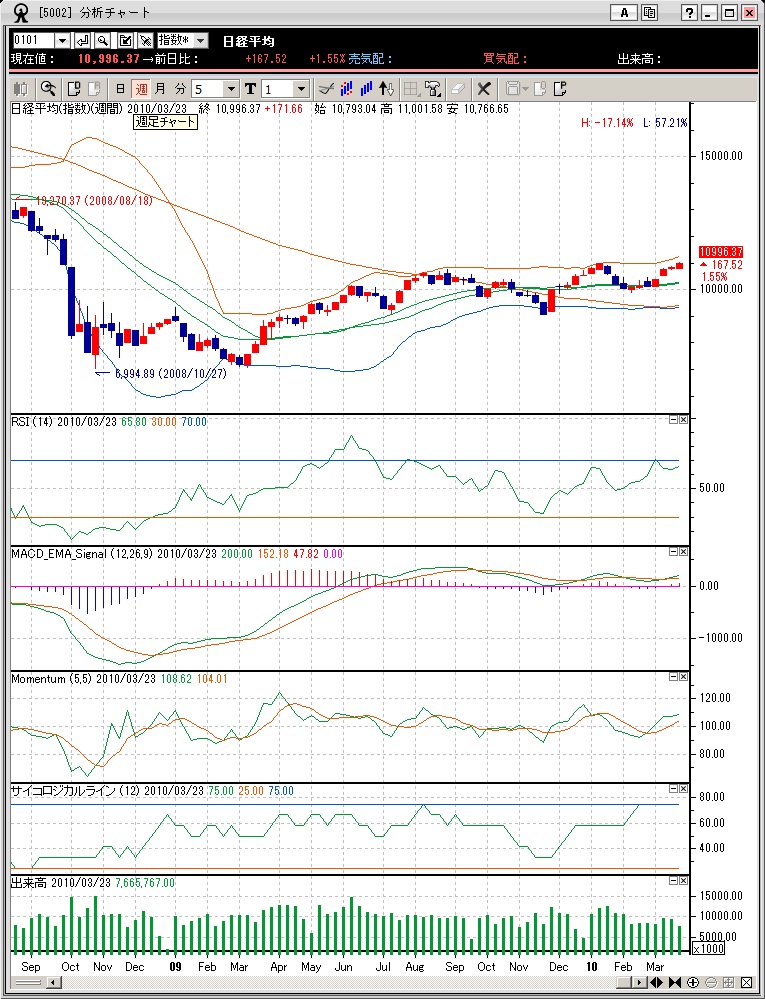Screen dimensions: 765x999
Task: Click the horizontal scrollbar right arrow
Action: (639, 983)
